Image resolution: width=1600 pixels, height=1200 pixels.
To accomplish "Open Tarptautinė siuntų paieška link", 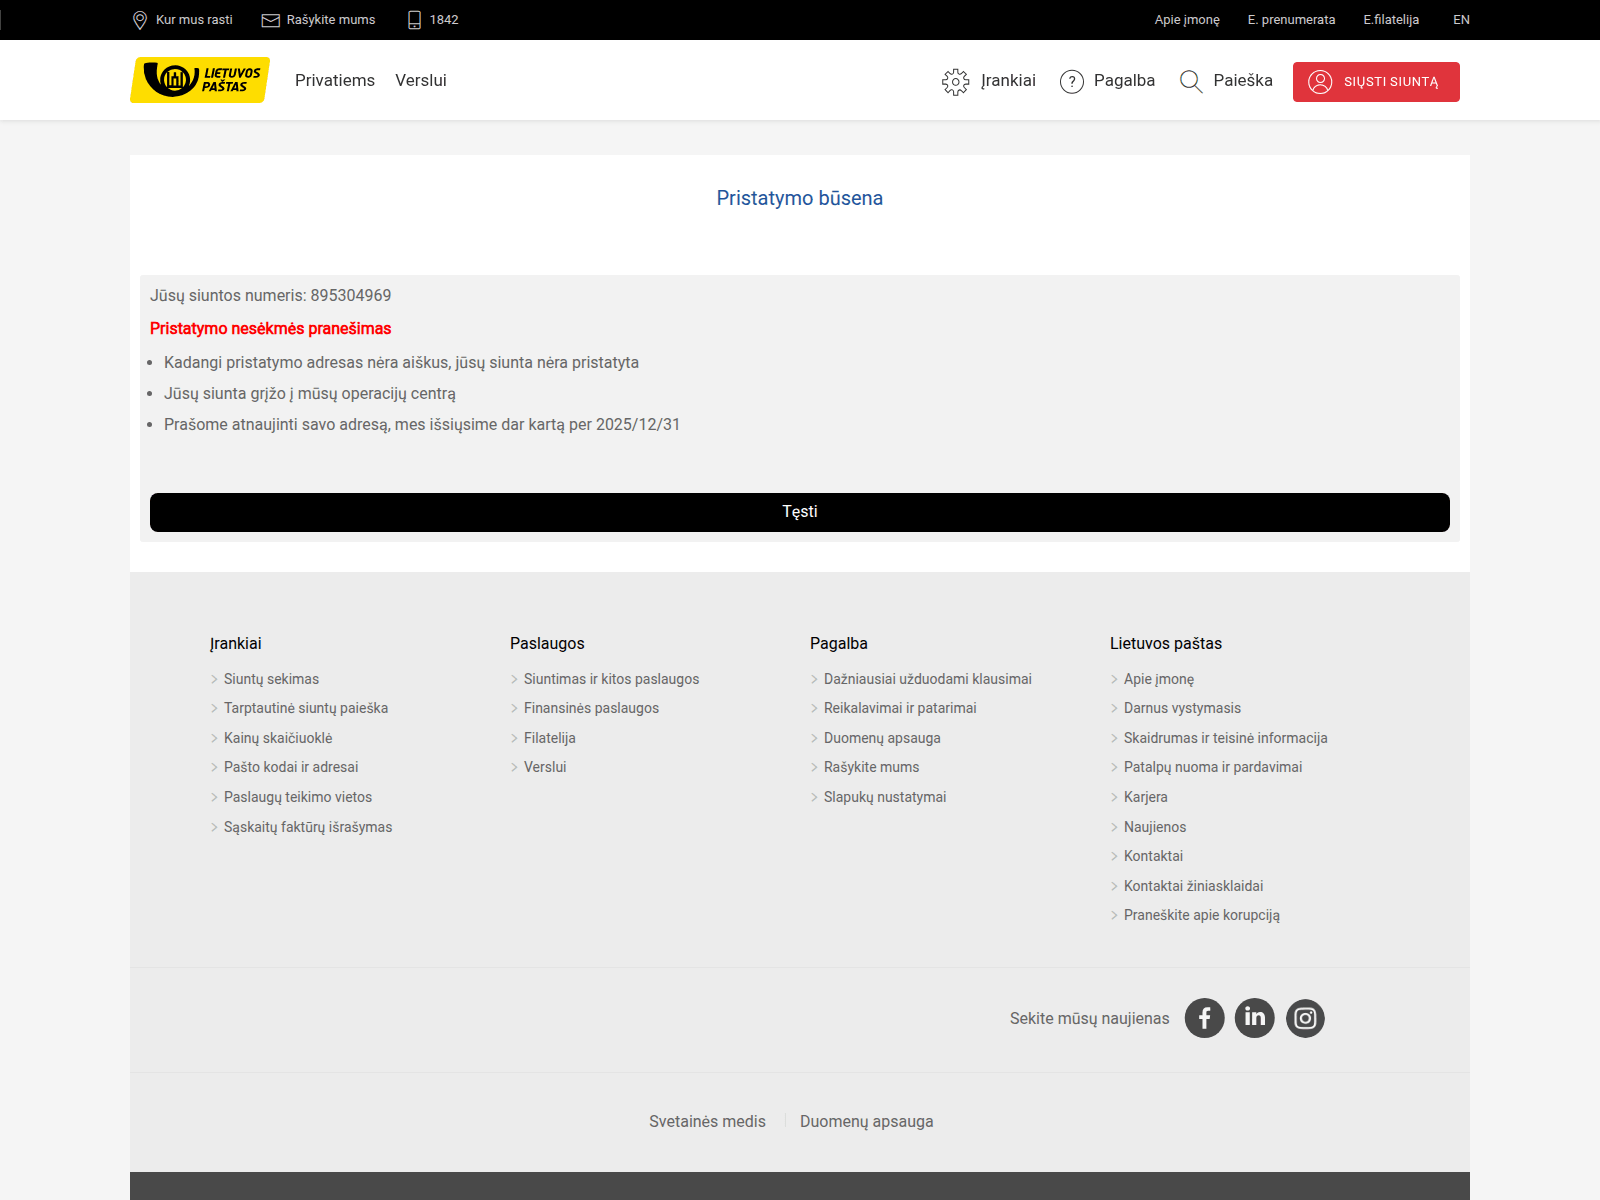I will tap(306, 708).
